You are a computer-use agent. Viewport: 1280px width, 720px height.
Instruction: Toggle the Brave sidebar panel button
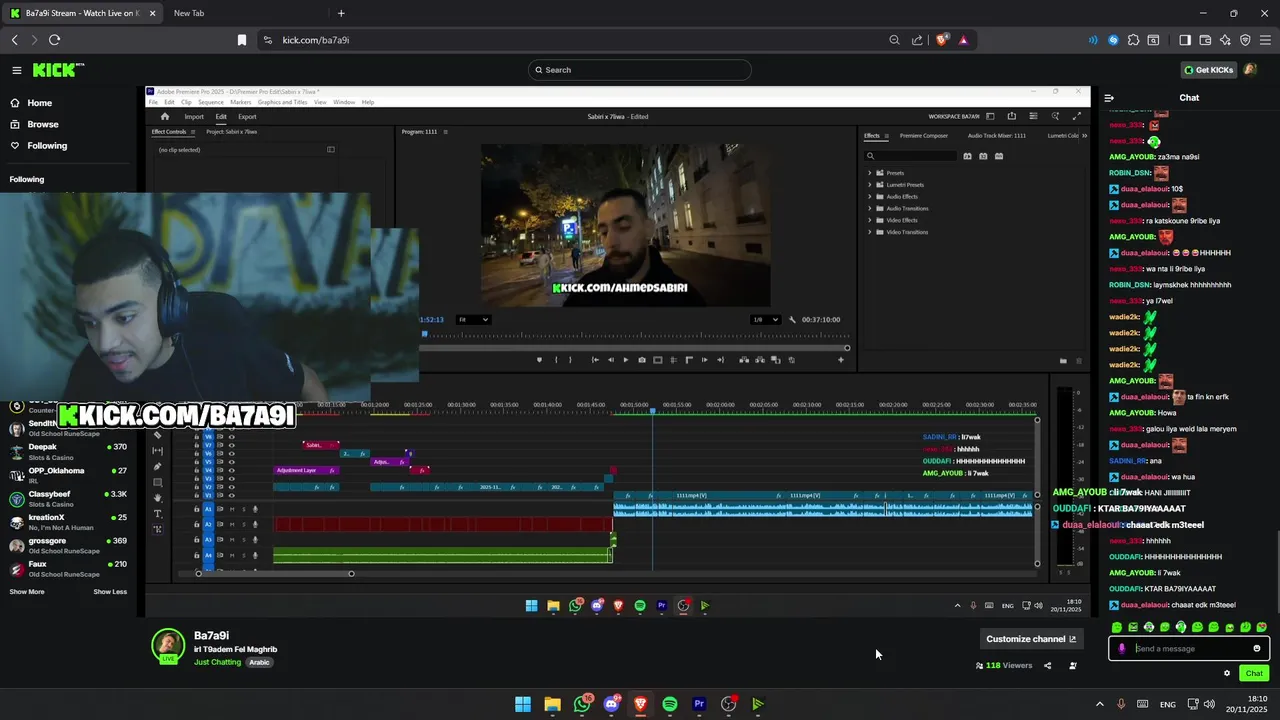[1185, 40]
